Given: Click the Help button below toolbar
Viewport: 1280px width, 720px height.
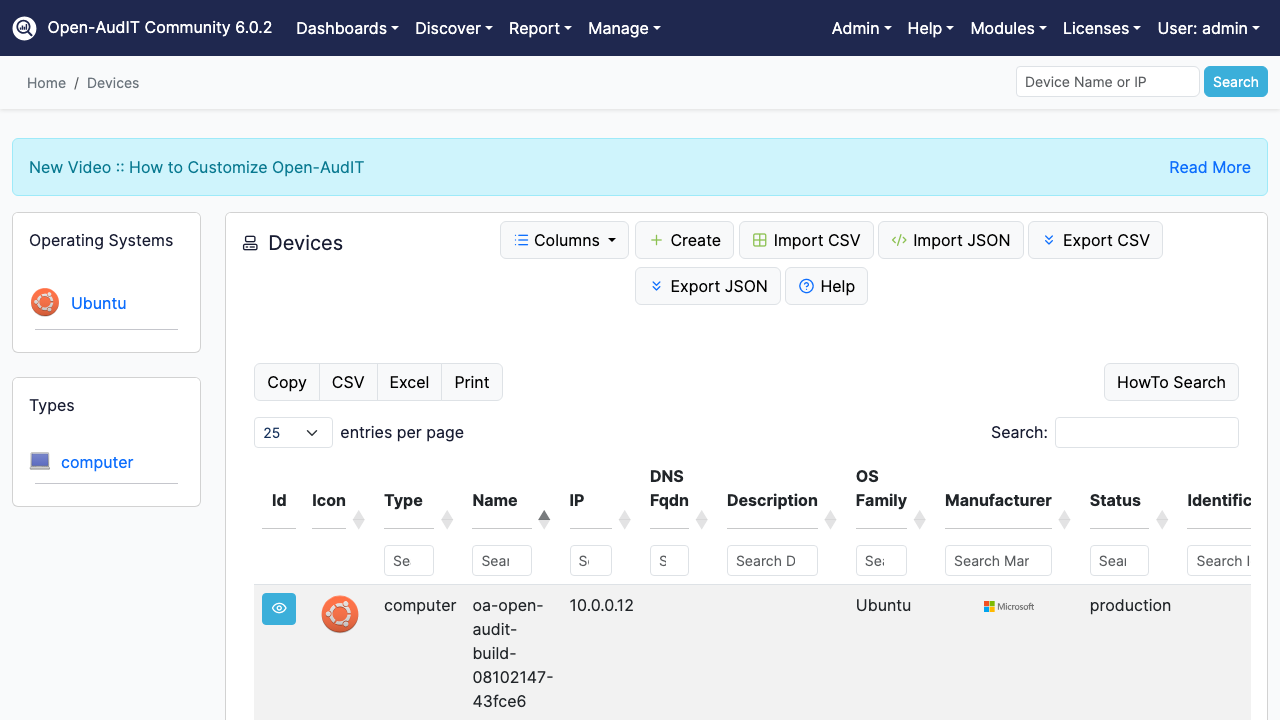Looking at the screenshot, I should tap(826, 286).
